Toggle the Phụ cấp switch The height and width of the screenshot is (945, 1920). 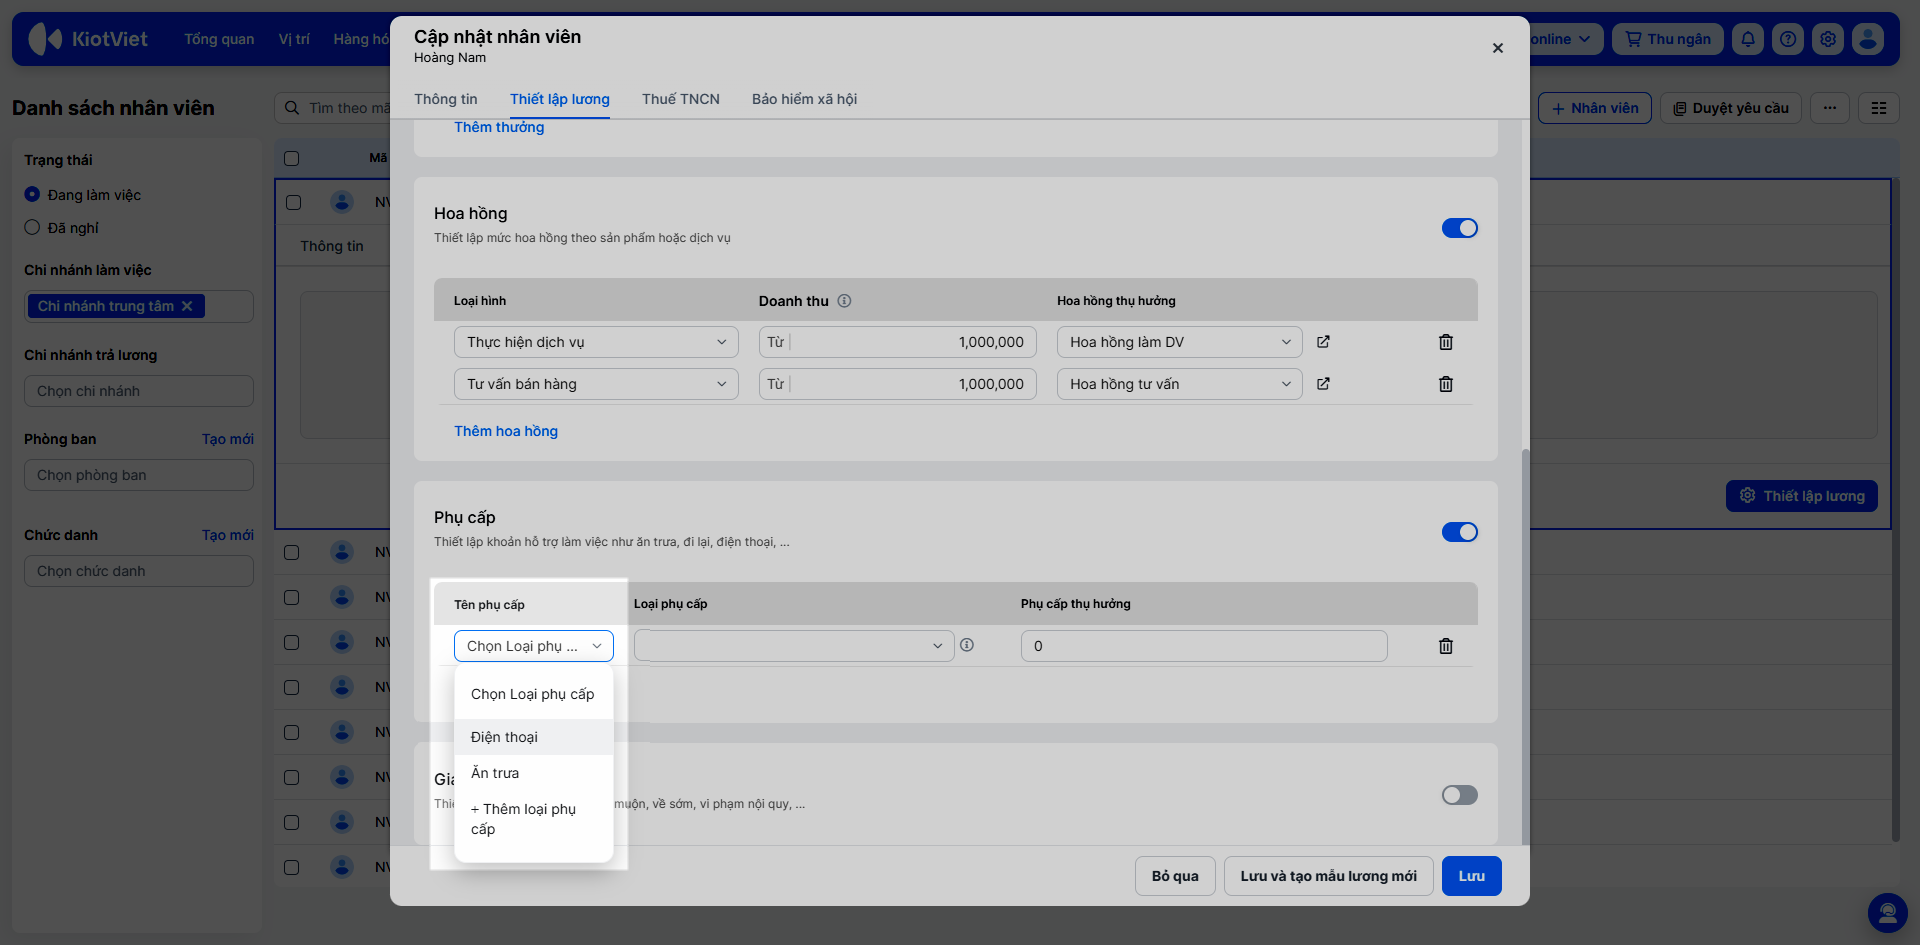pos(1460,532)
